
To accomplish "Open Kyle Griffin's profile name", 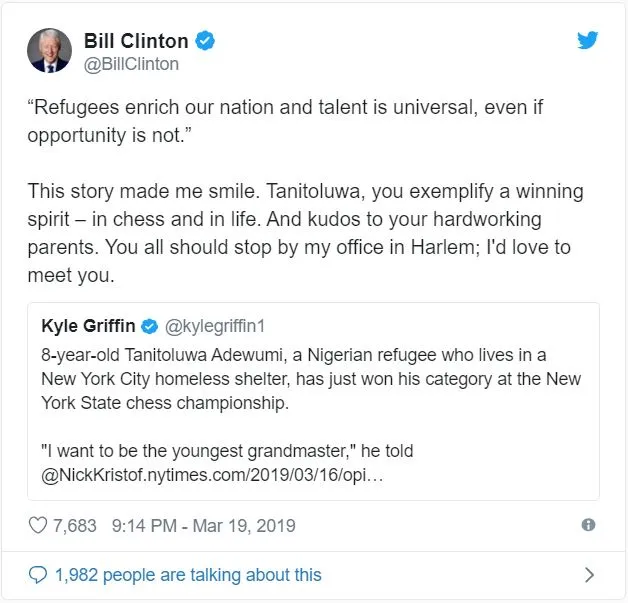I will pos(88,326).
